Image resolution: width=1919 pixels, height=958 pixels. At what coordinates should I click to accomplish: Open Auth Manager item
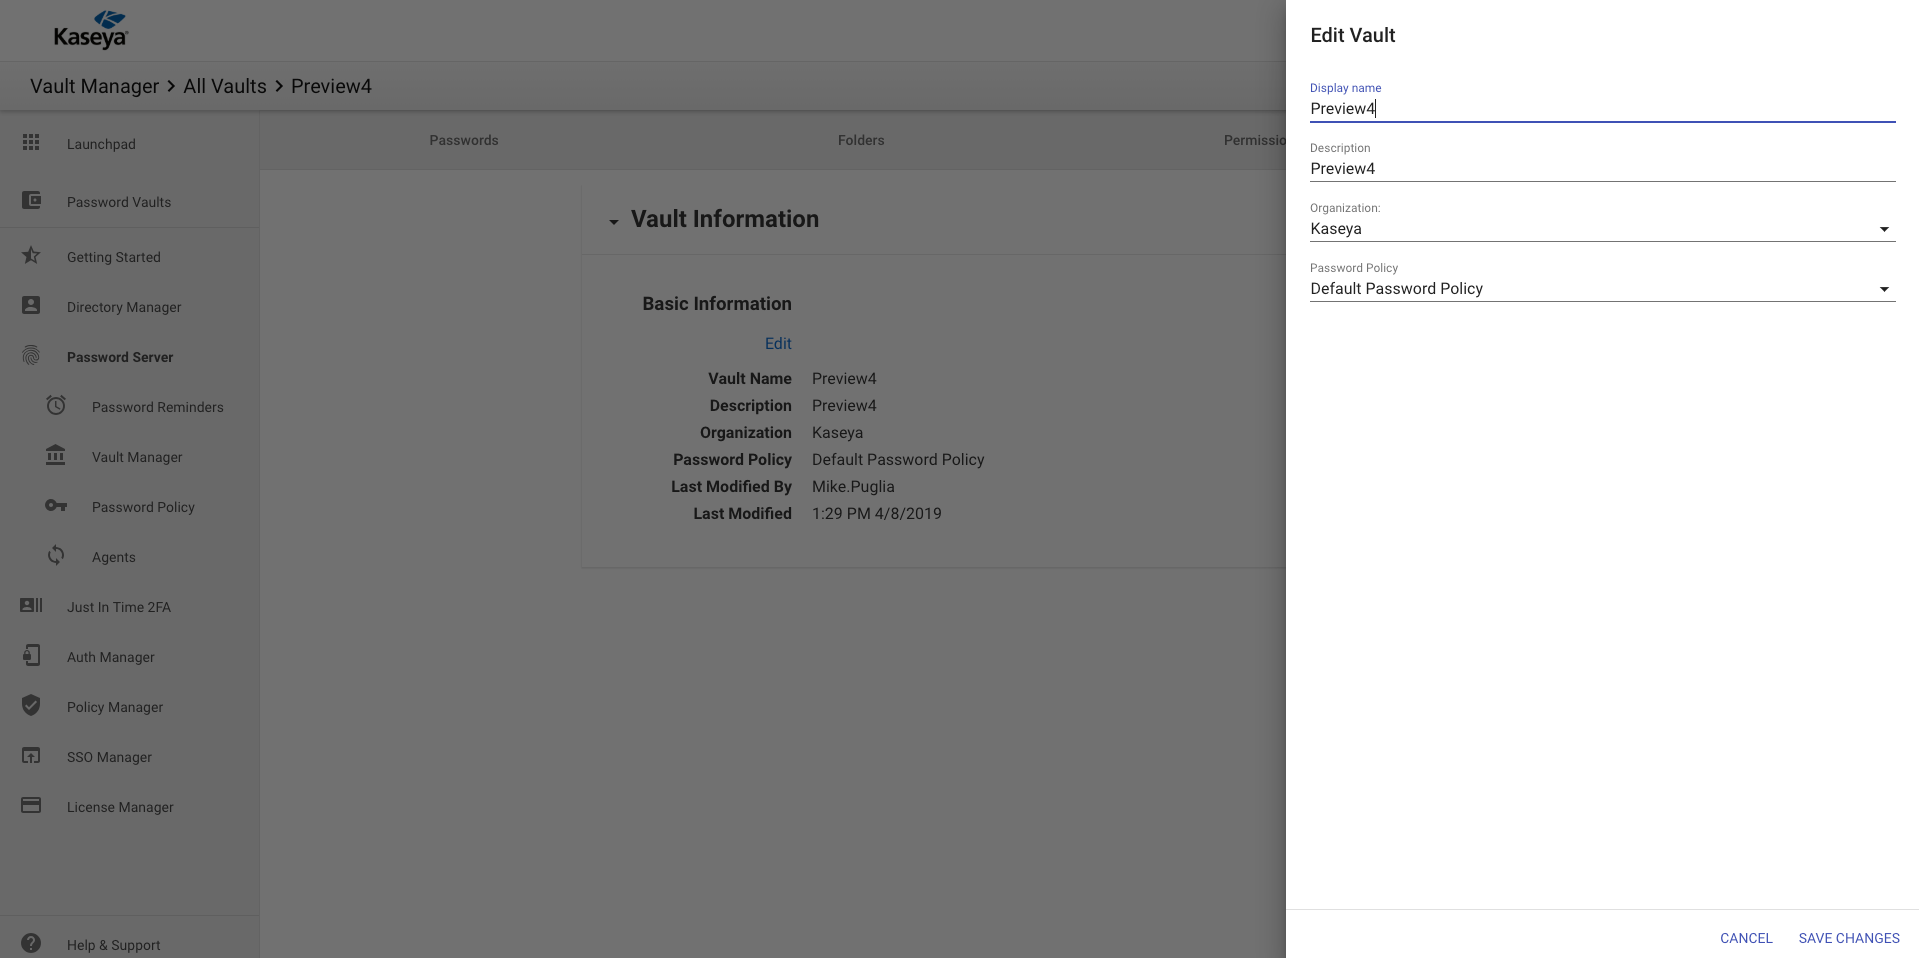coord(111,657)
